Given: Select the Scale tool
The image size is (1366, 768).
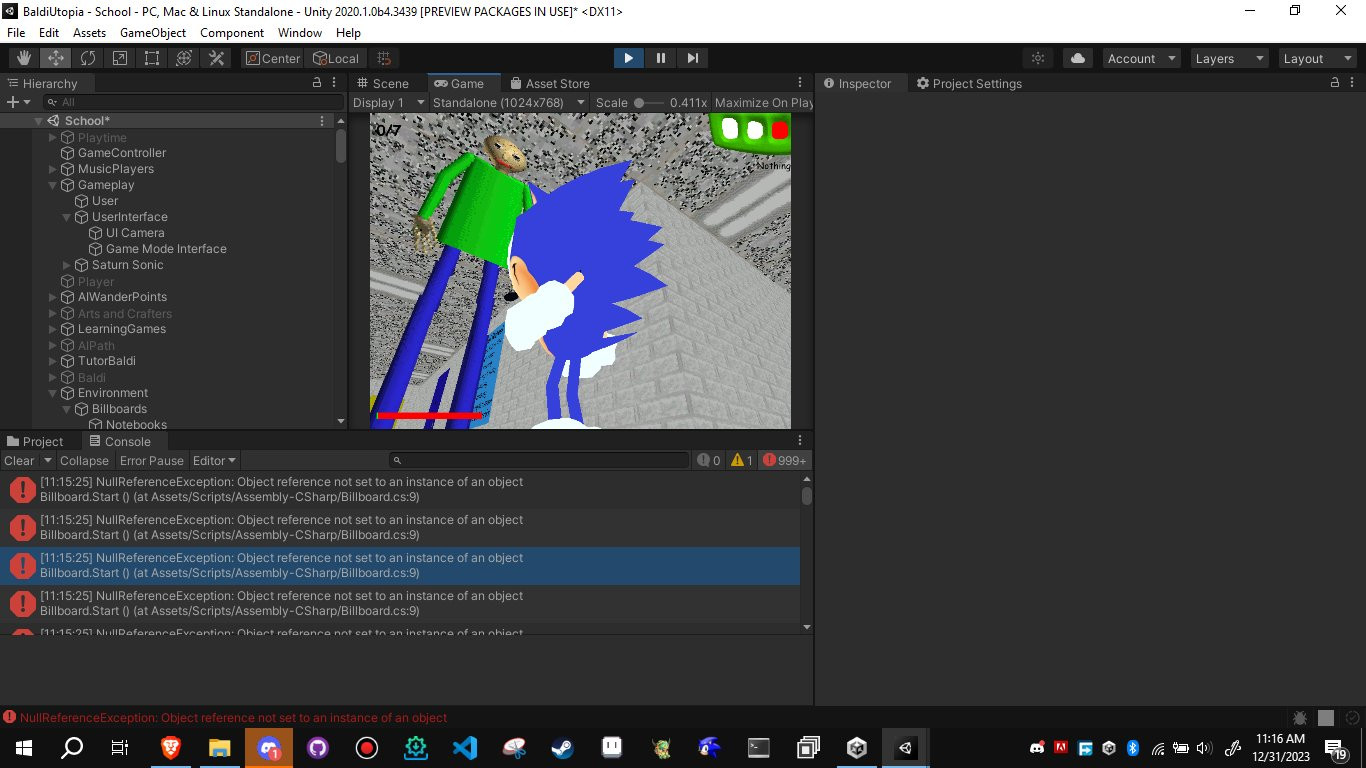Looking at the screenshot, I should tap(120, 58).
